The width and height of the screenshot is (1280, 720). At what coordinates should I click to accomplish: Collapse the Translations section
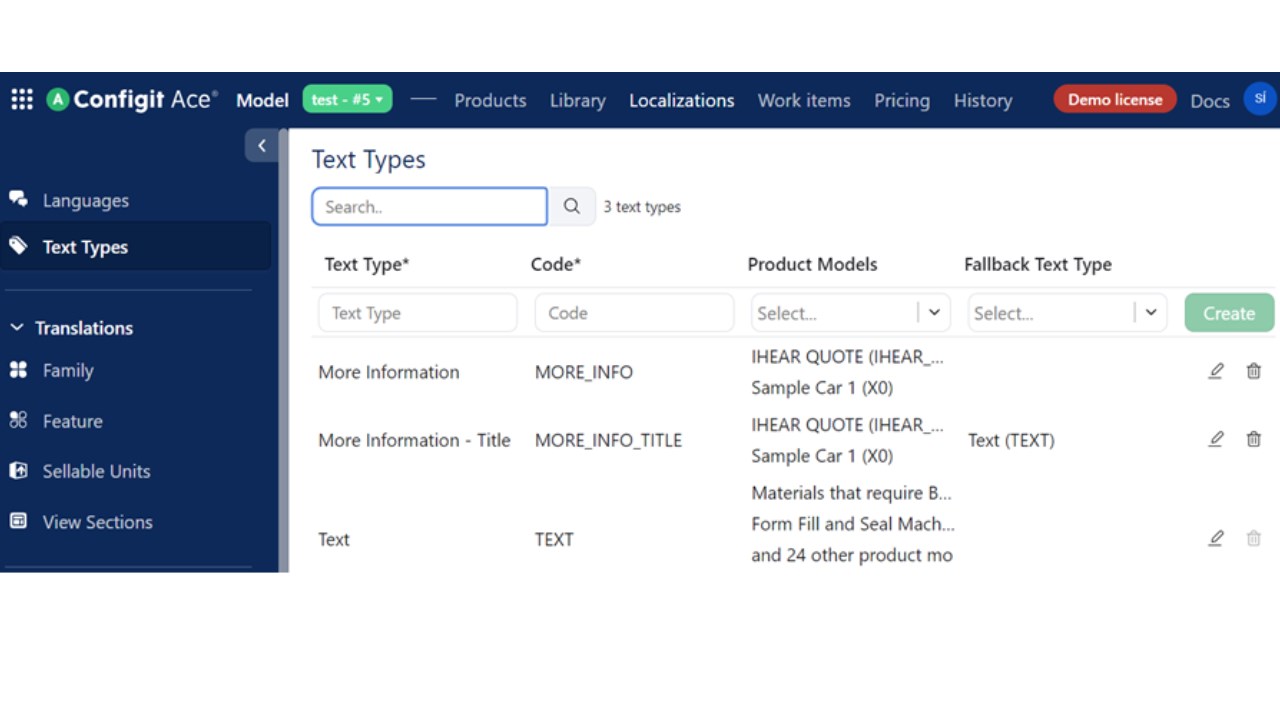17,328
